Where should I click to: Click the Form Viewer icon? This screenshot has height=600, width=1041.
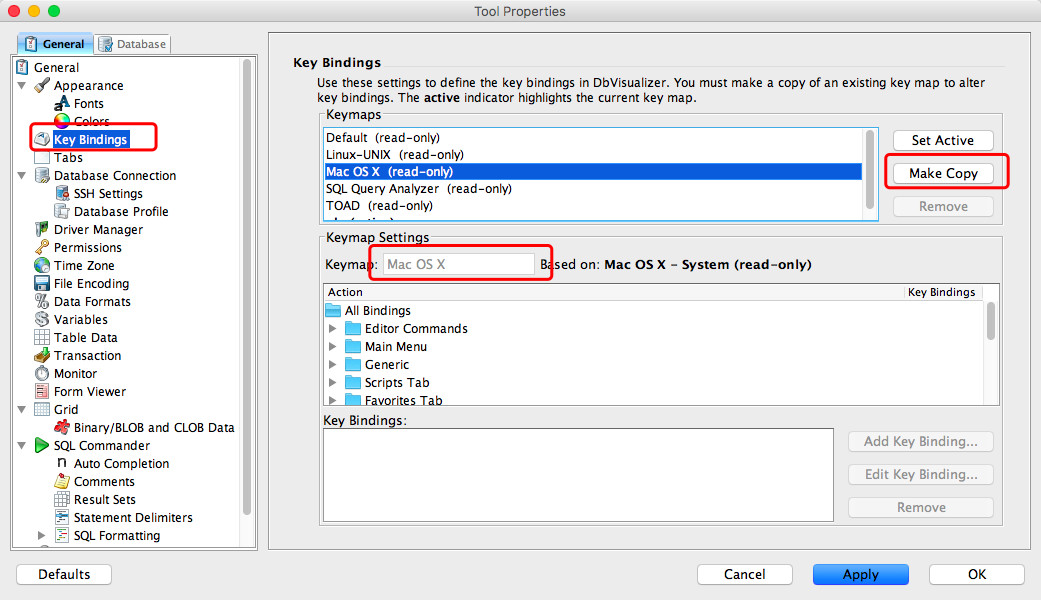coord(42,391)
